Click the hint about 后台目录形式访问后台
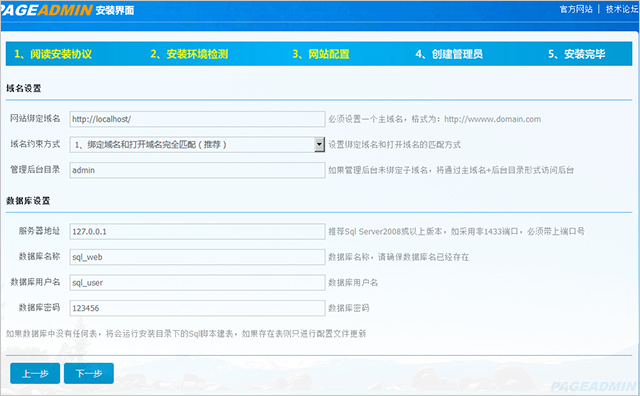The height and width of the screenshot is (396, 640). pyautogui.click(x=451, y=170)
